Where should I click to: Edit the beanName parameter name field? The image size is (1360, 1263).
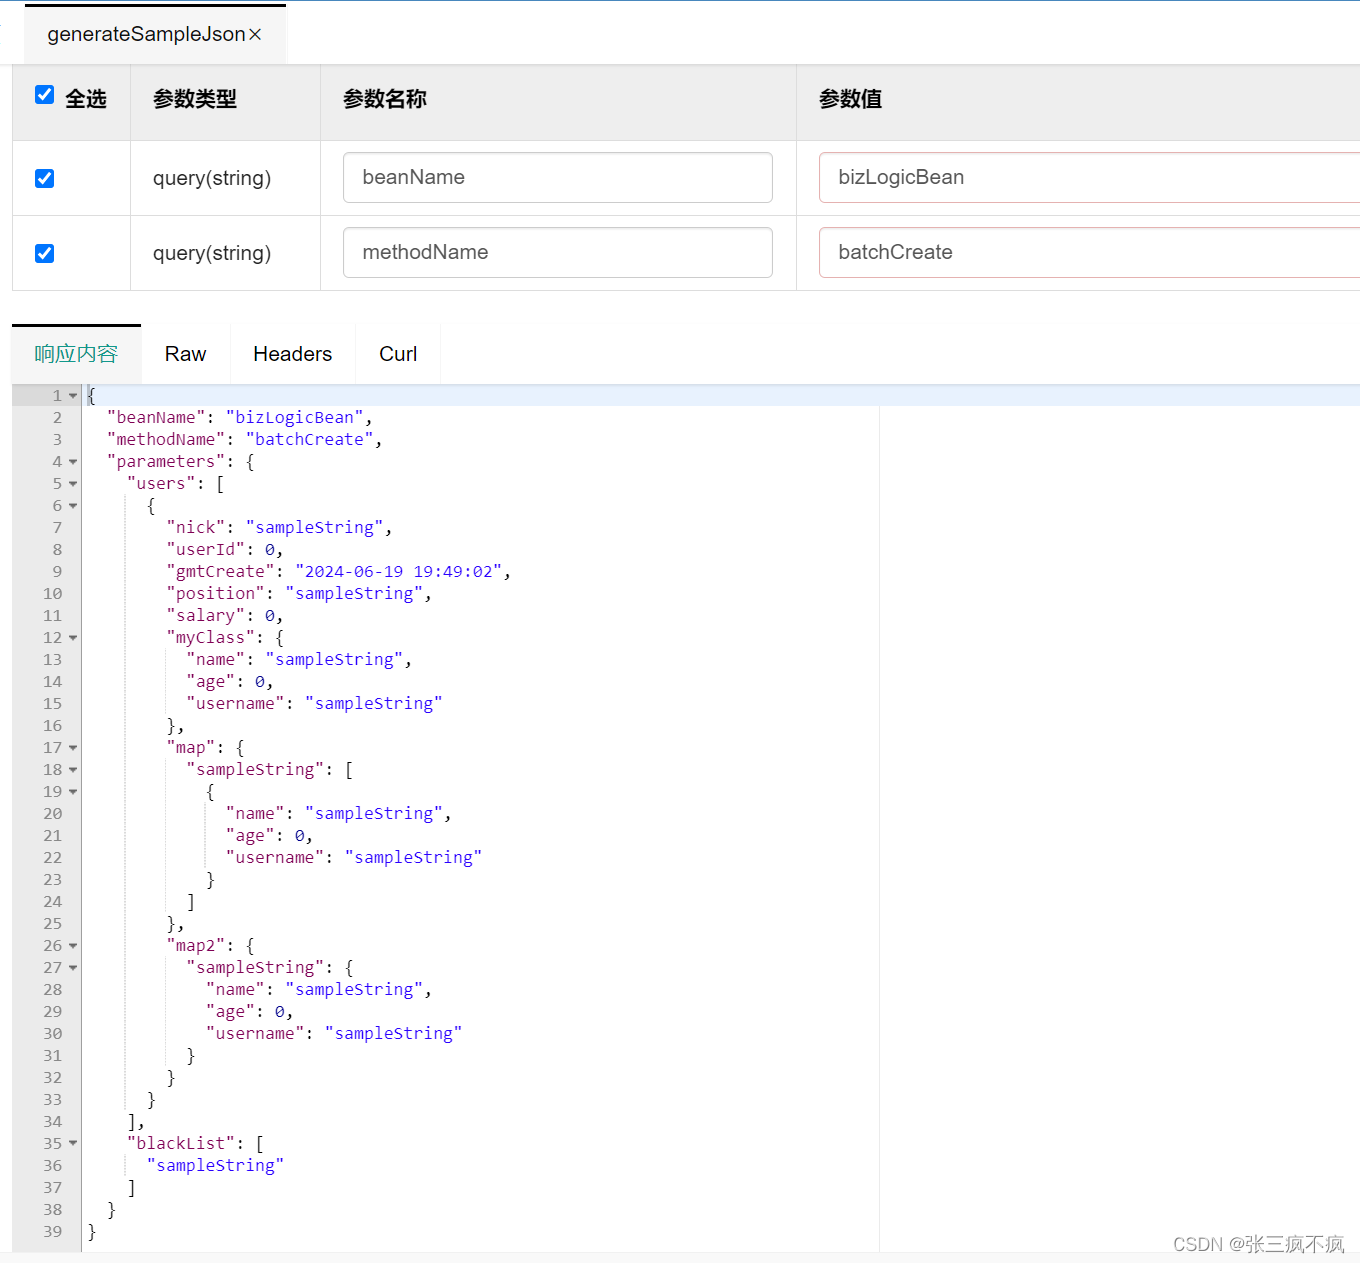pyautogui.click(x=557, y=177)
